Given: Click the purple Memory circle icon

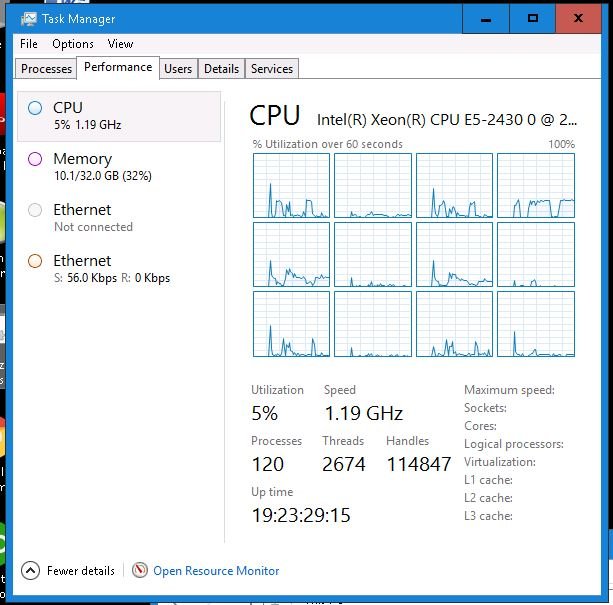Looking at the screenshot, I should (x=35, y=159).
